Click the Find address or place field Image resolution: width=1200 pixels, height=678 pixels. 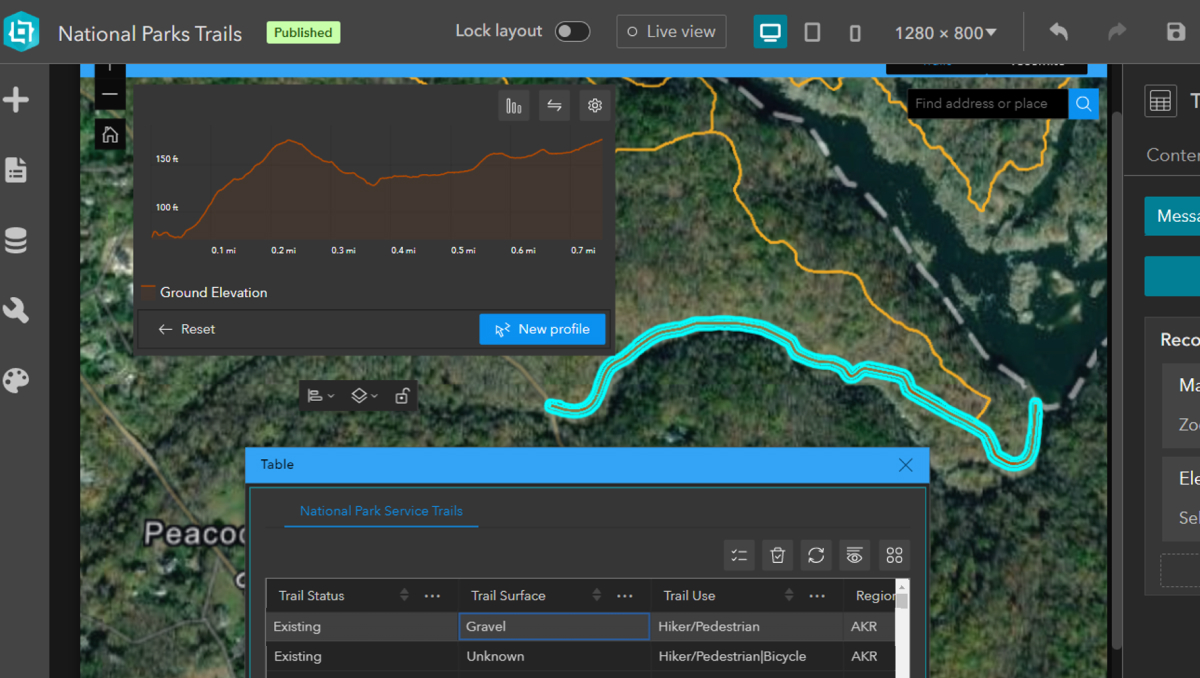pyautogui.click(x=987, y=104)
